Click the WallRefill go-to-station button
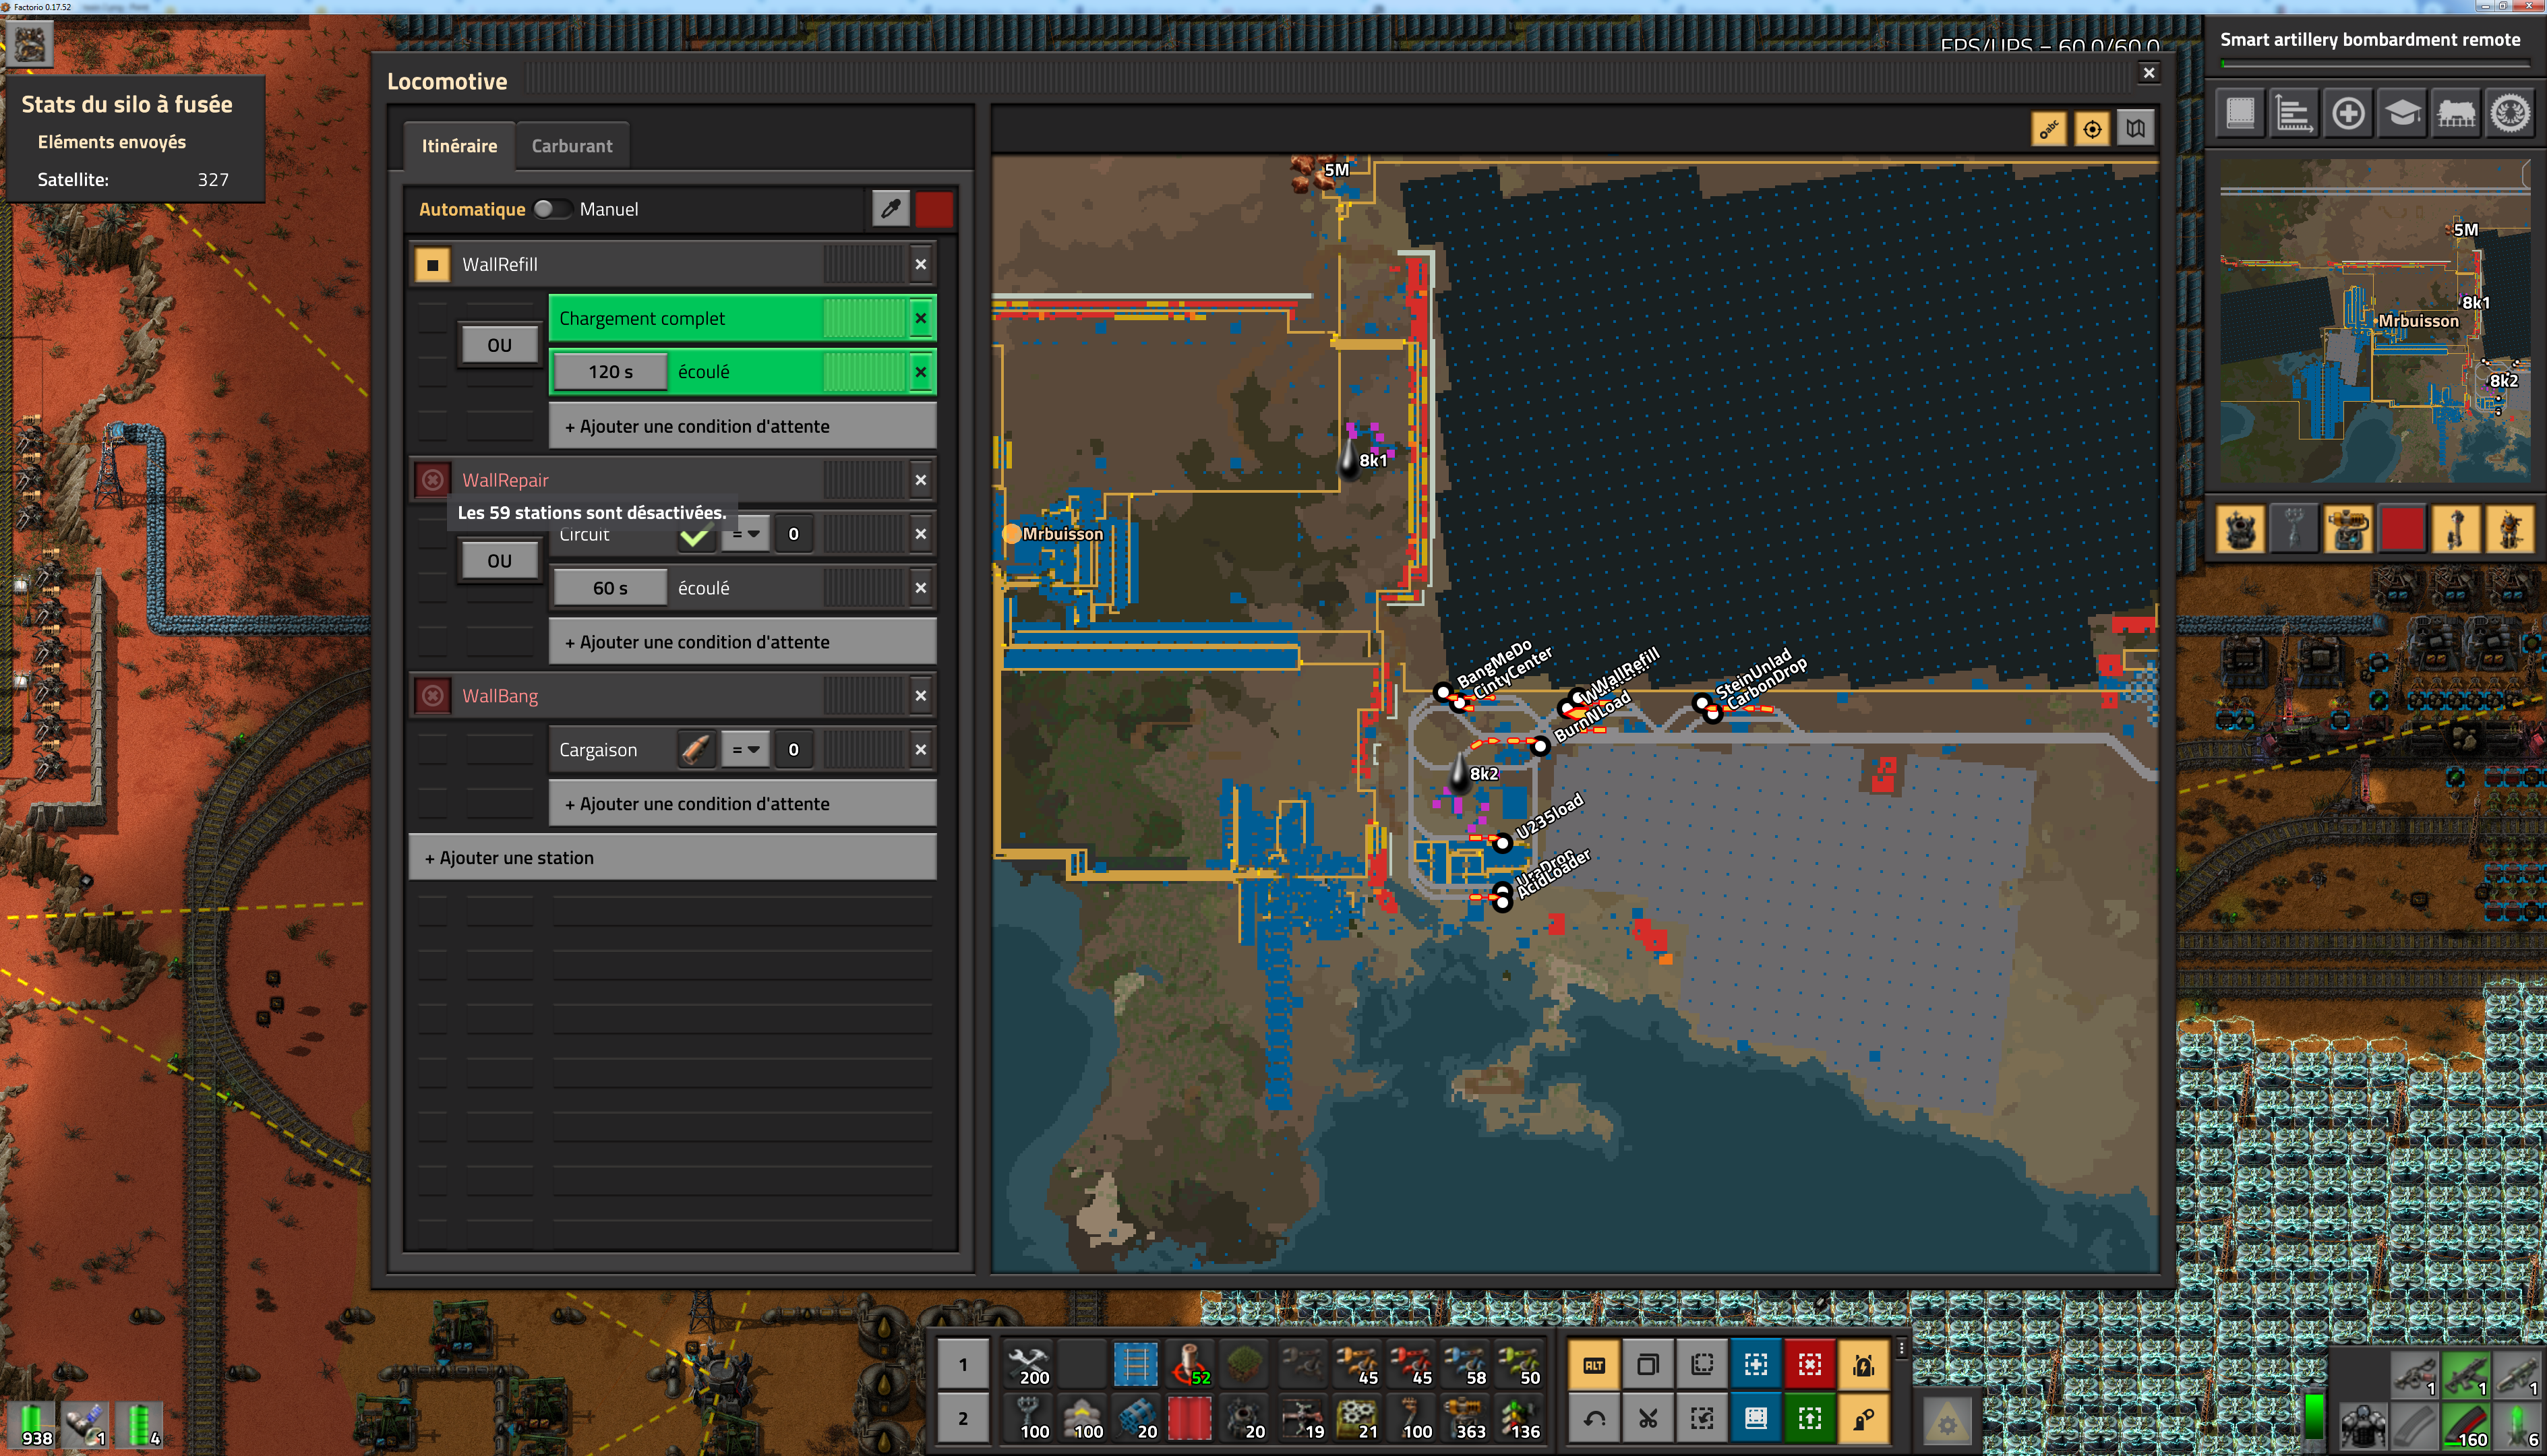 coord(432,265)
